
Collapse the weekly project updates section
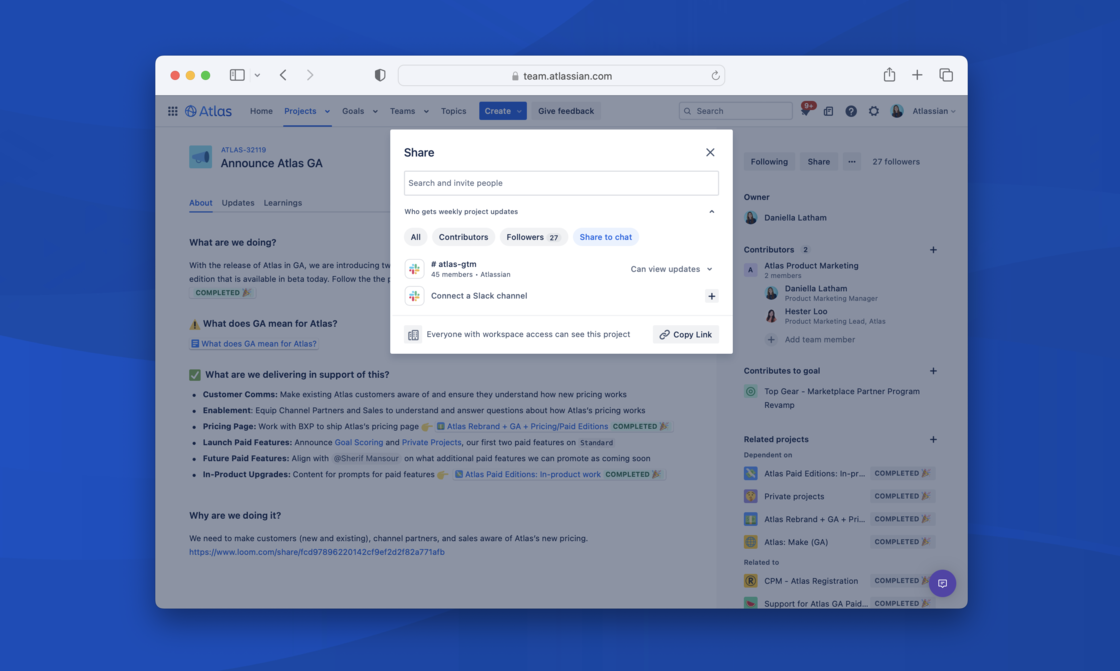click(x=711, y=211)
